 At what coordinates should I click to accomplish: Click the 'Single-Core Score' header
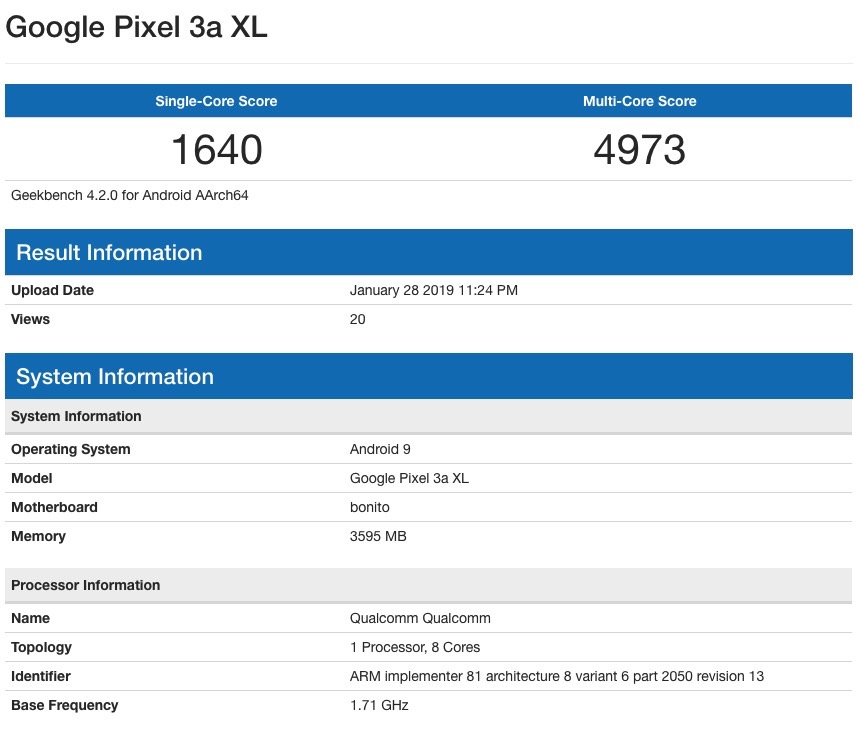(216, 101)
